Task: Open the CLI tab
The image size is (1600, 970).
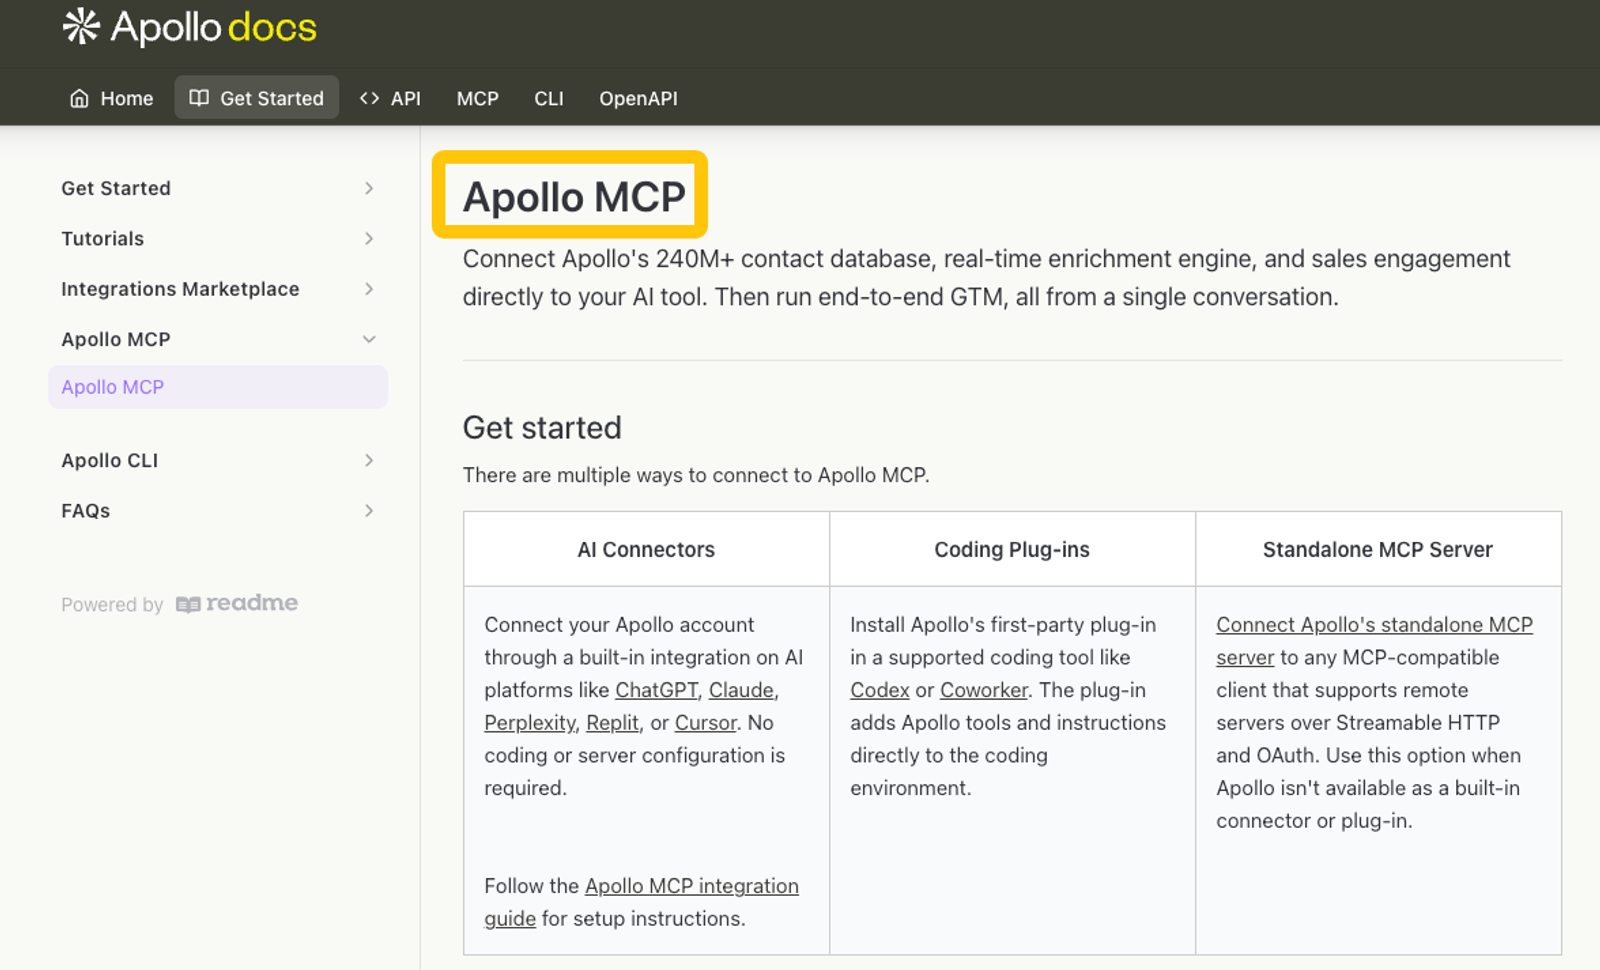Action: [549, 98]
